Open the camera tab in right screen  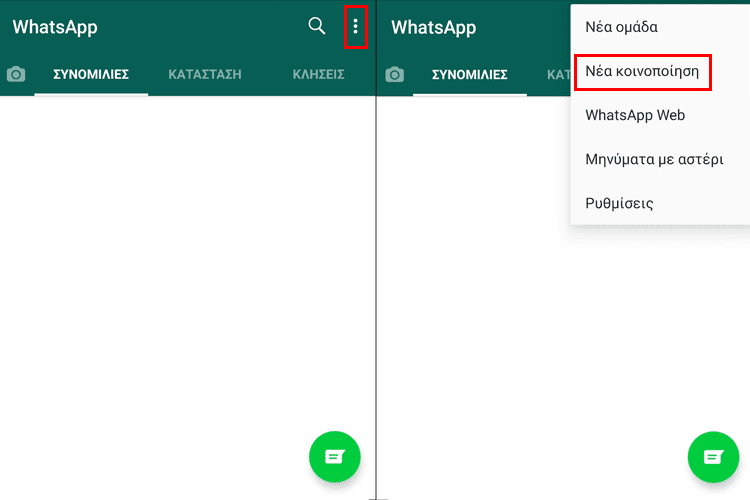click(395, 74)
